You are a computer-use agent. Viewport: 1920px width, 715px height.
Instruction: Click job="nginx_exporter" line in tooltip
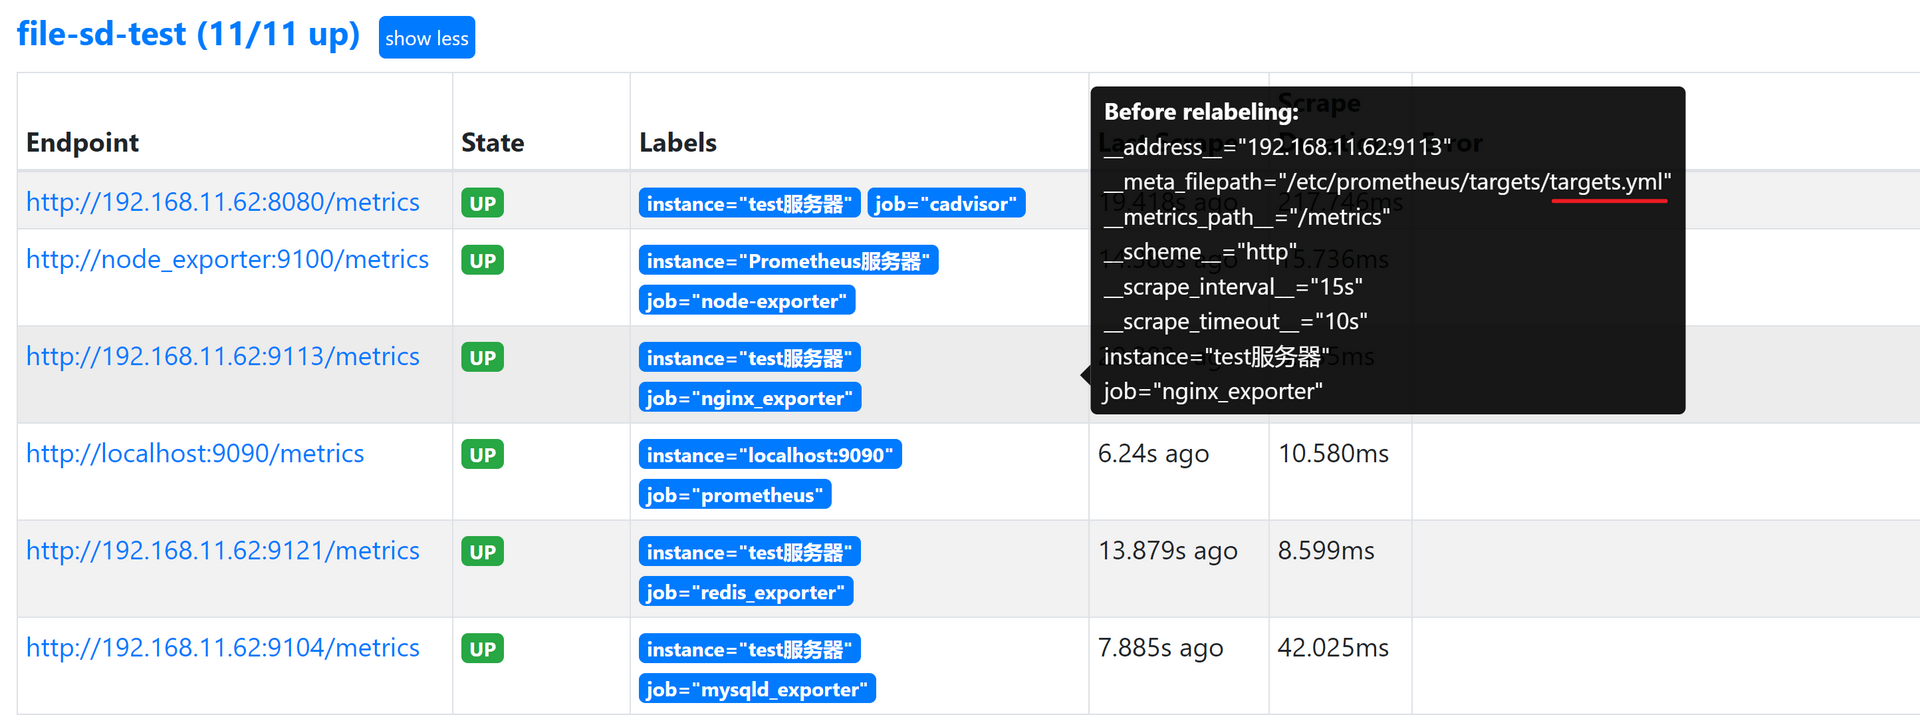pyautogui.click(x=1213, y=392)
